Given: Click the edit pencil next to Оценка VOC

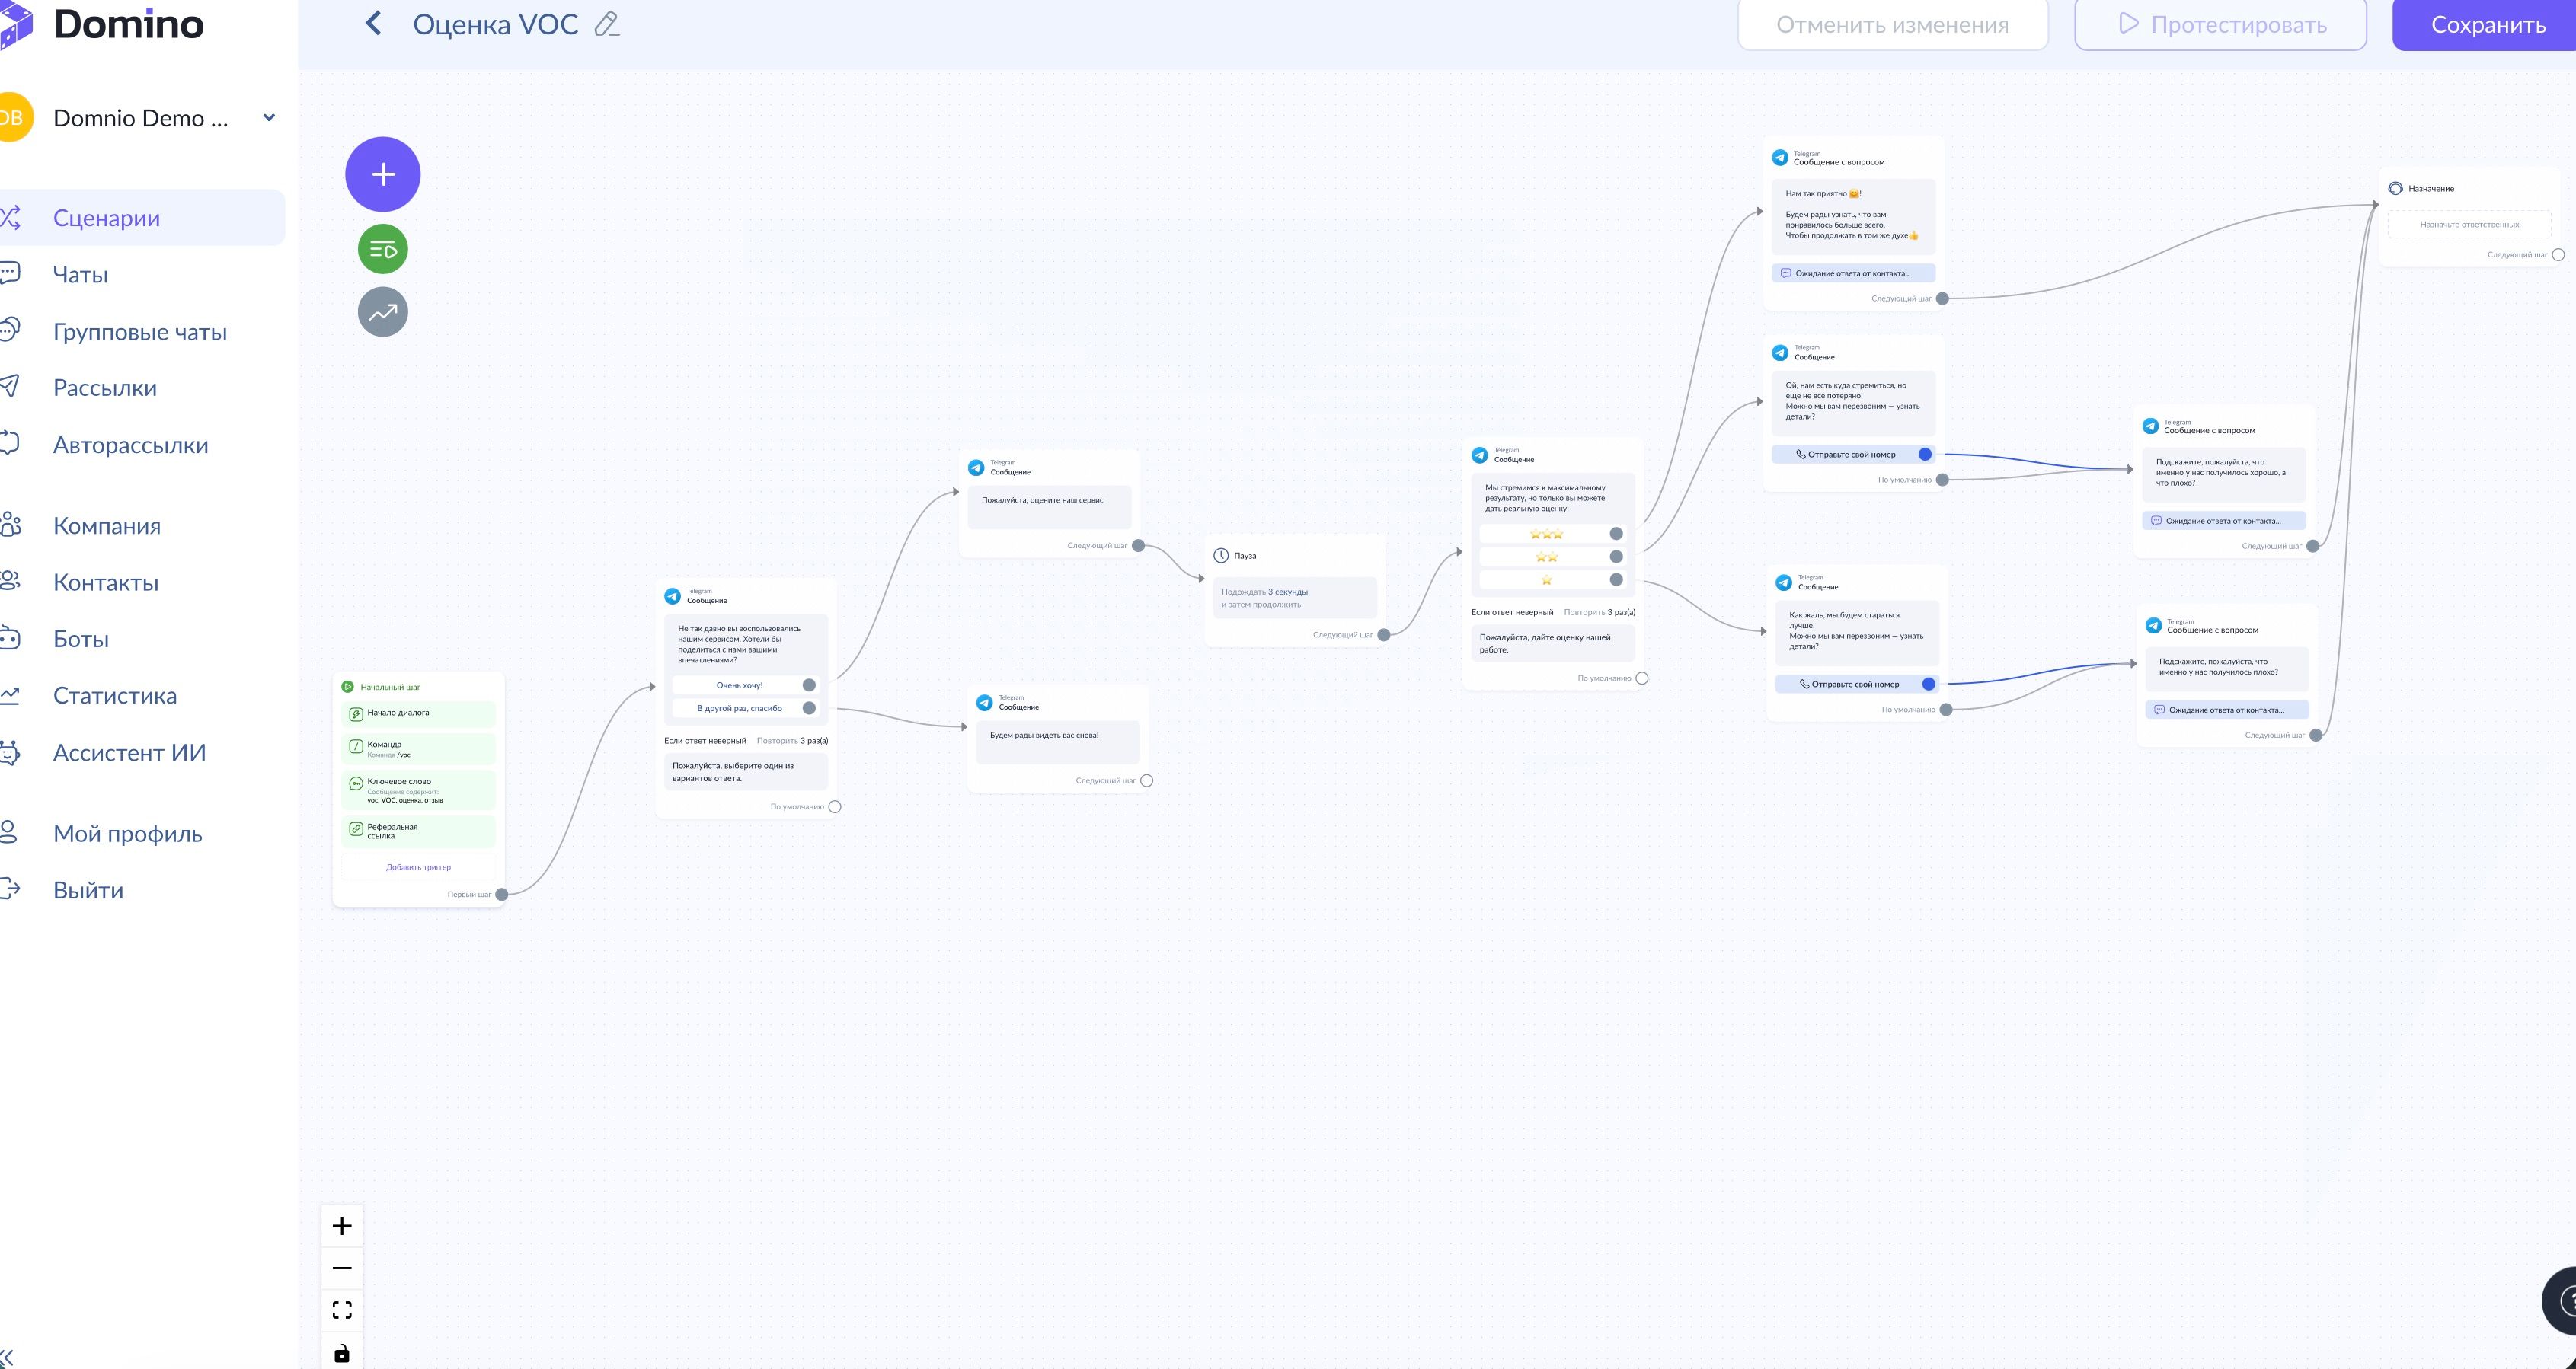Looking at the screenshot, I should [x=607, y=24].
